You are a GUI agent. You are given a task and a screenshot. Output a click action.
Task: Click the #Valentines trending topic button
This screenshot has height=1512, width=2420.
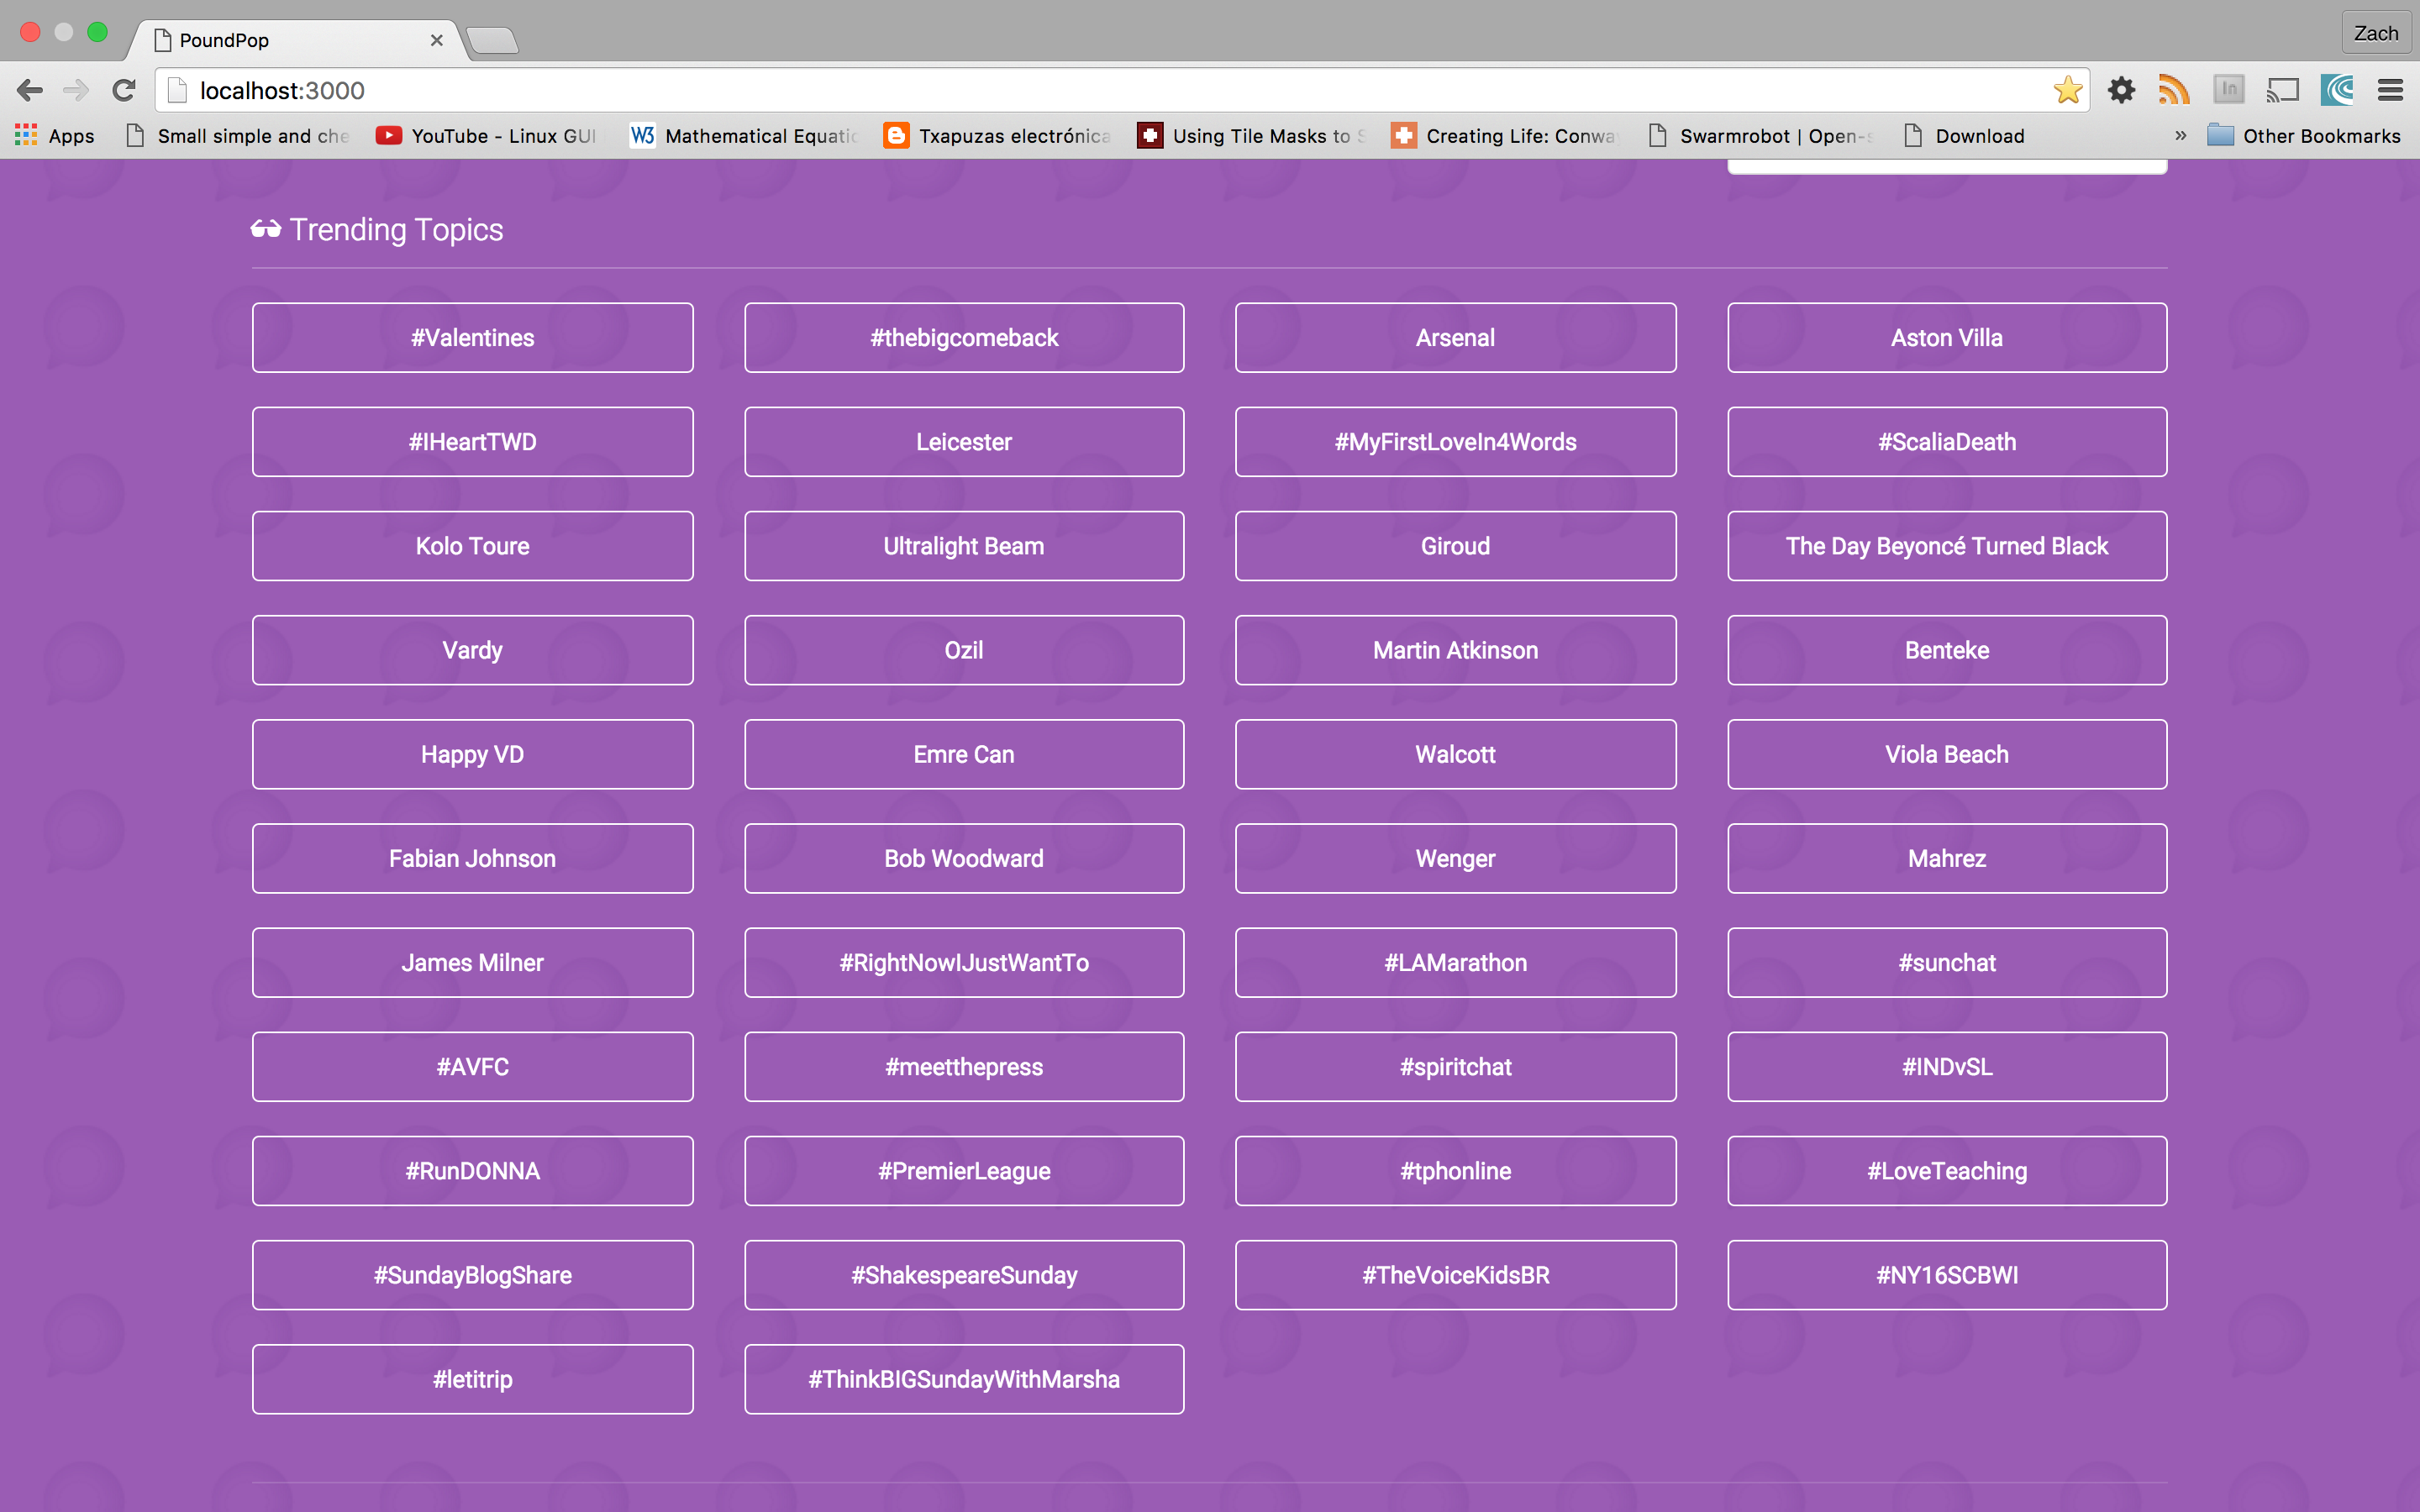[472, 338]
